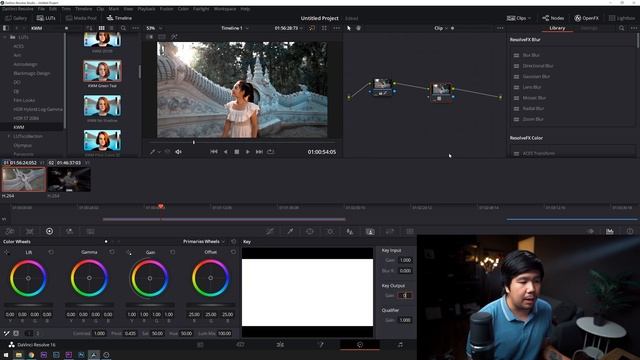Search the OpenFX library
This screenshot has width=640, height=360.
coord(621,28)
